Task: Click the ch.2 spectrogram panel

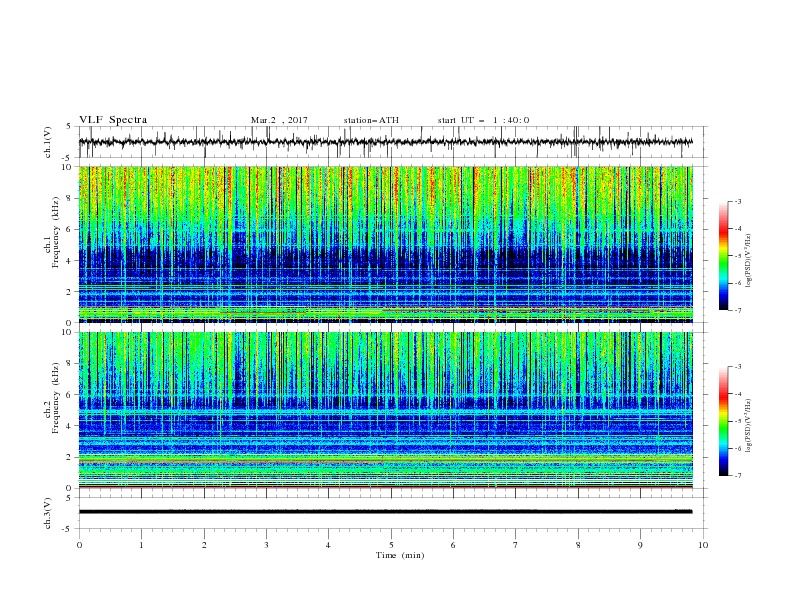Action: pos(386,410)
